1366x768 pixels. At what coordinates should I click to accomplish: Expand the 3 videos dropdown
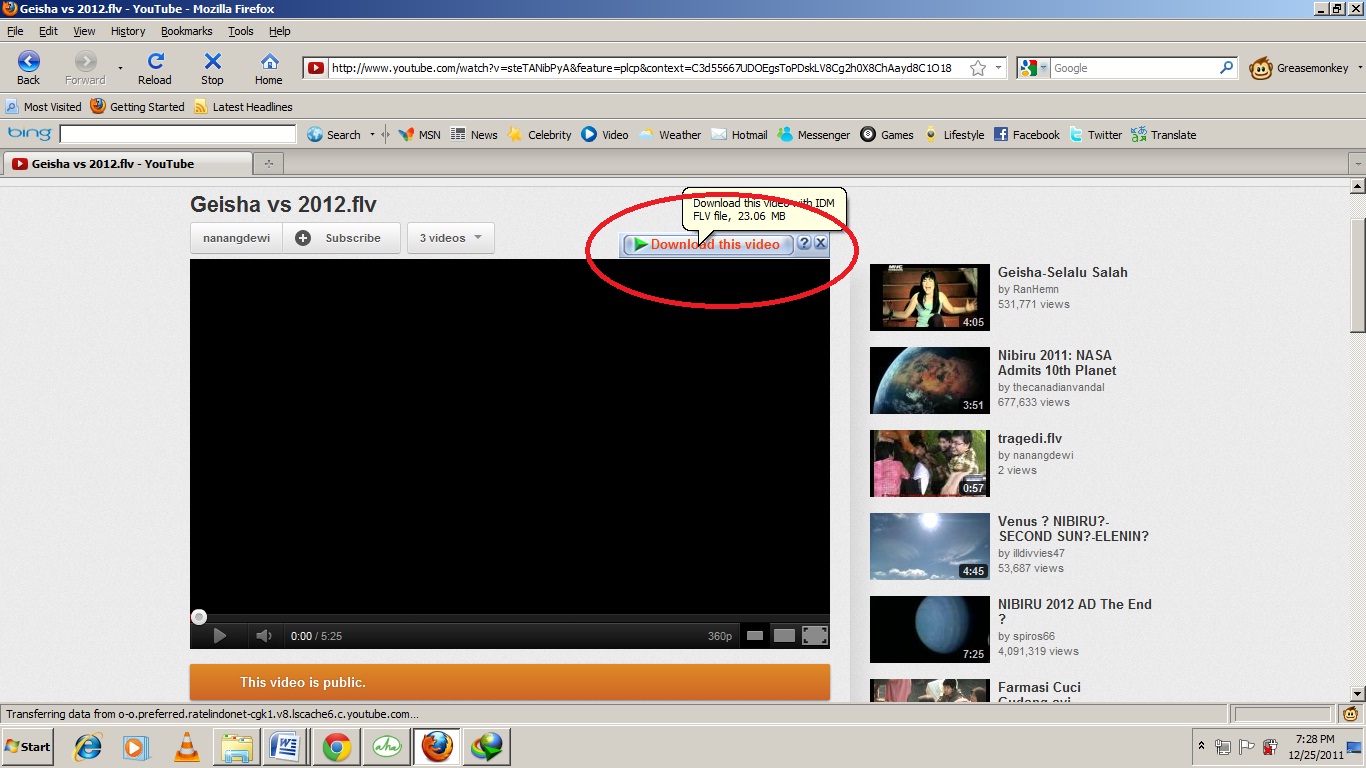pyautogui.click(x=451, y=238)
